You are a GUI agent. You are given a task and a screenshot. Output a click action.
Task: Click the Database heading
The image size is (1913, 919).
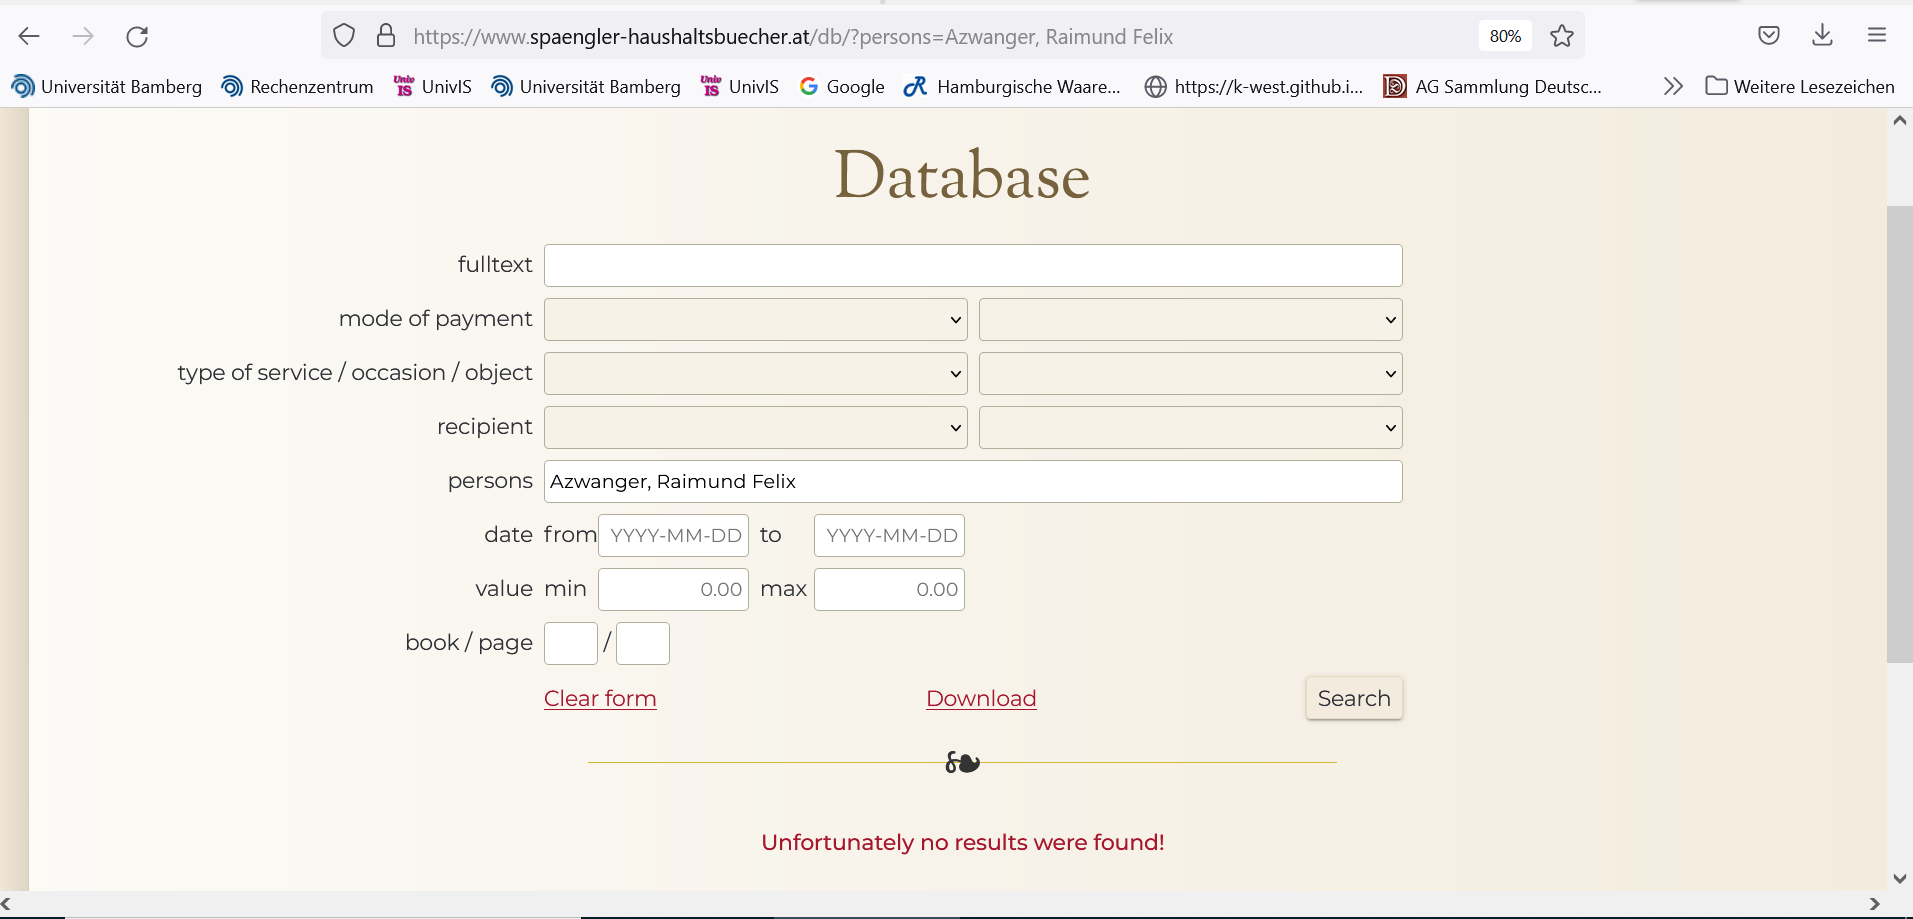tap(962, 175)
